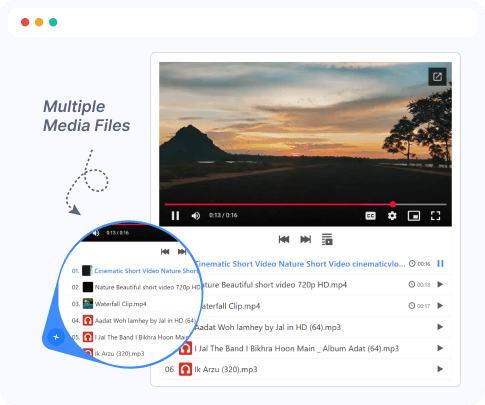
Task: Click next track icon inside the magnified circle
Action: pyautogui.click(x=182, y=252)
